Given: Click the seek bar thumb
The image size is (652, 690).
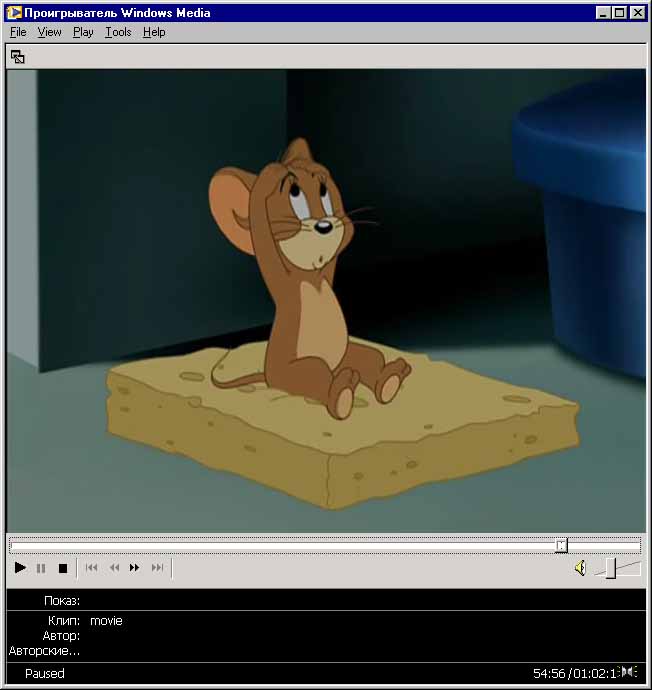Looking at the screenshot, I should click(561, 546).
